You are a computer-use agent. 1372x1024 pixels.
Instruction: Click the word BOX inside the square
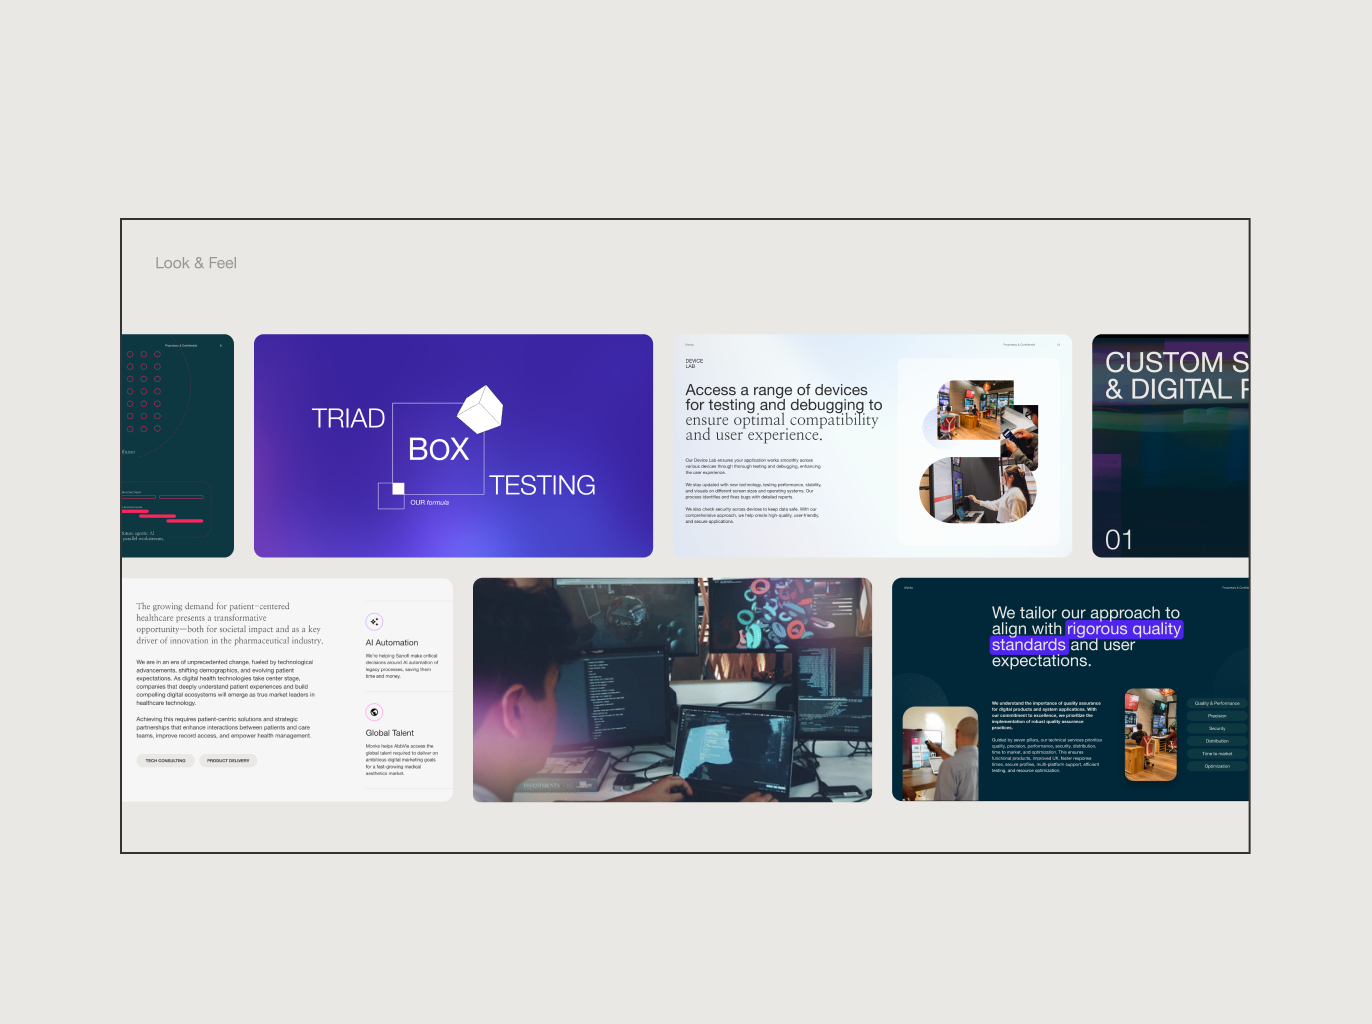pyautogui.click(x=439, y=449)
